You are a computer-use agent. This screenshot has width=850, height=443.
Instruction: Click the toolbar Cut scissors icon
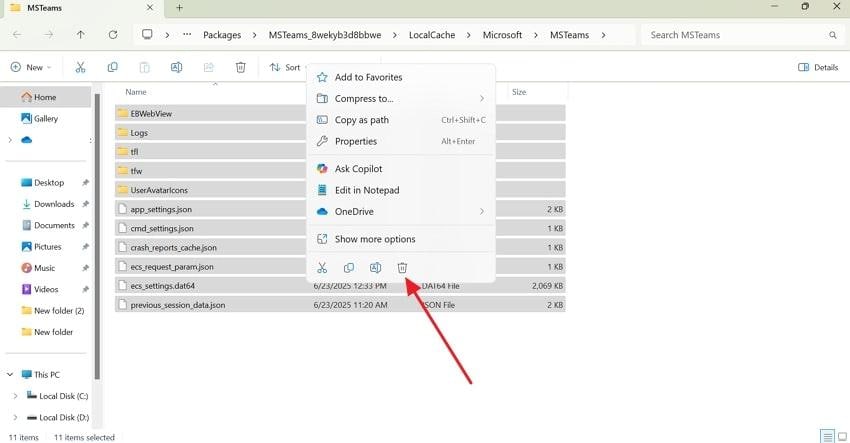[80, 67]
